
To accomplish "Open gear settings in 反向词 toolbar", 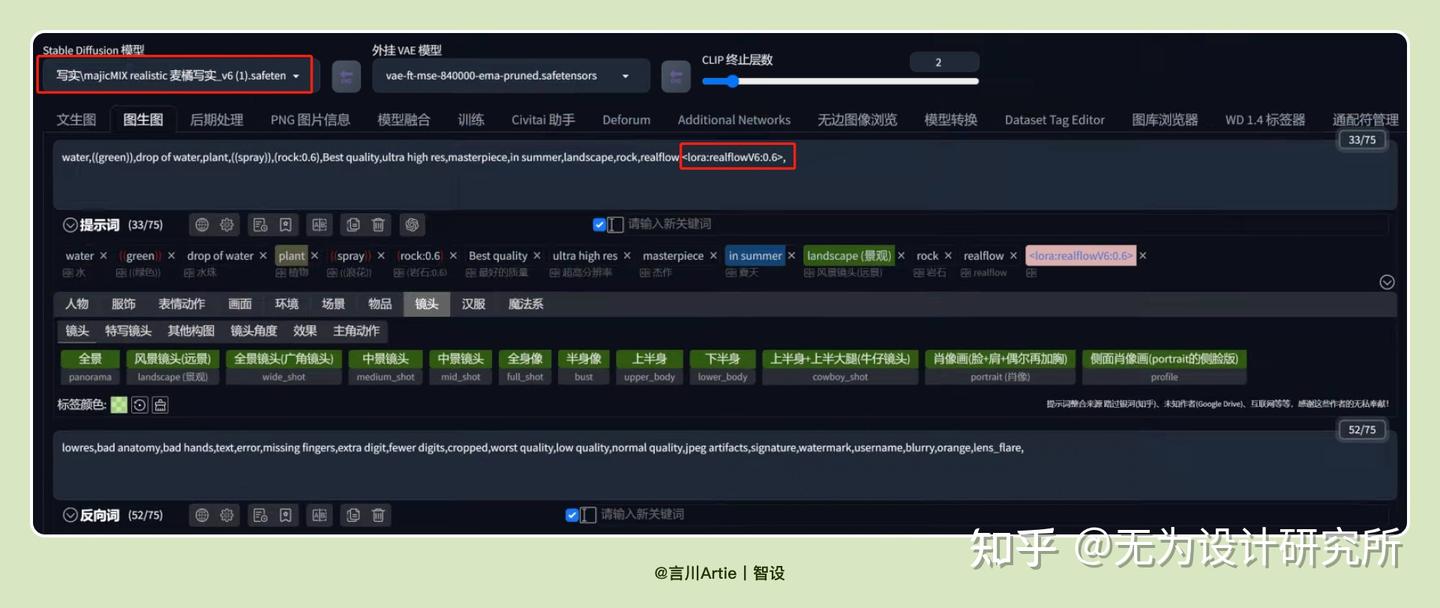I will pos(227,515).
